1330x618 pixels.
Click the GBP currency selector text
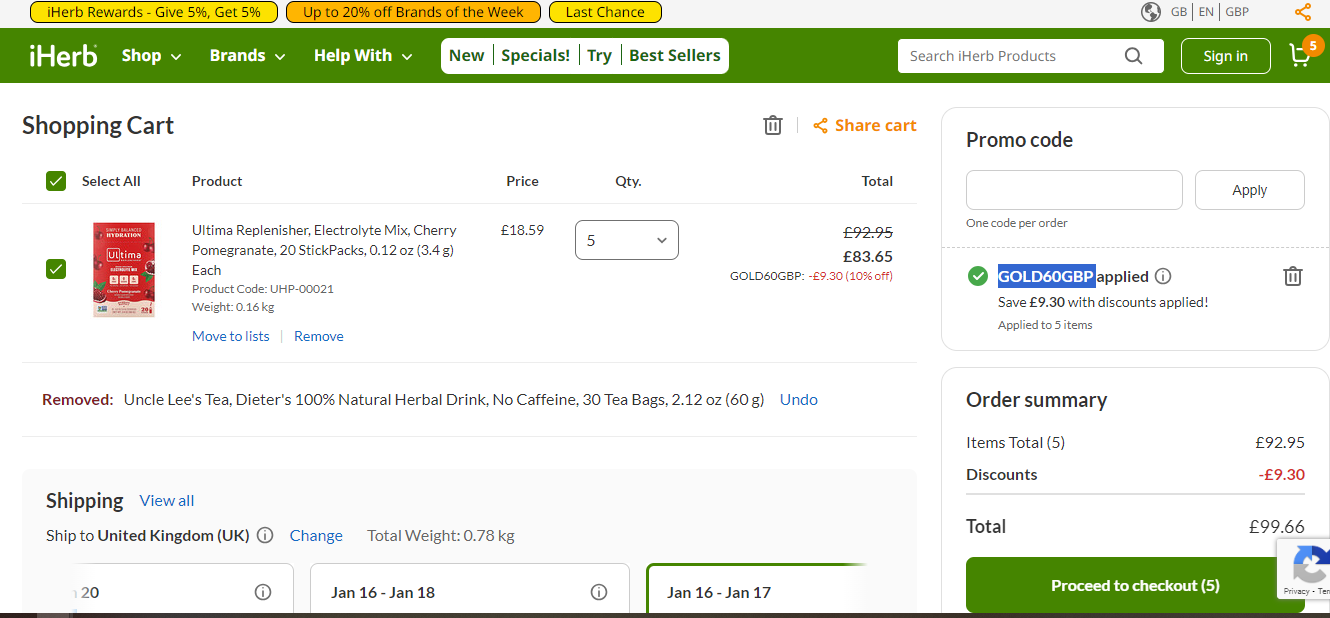pyautogui.click(x=1237, y=12)
